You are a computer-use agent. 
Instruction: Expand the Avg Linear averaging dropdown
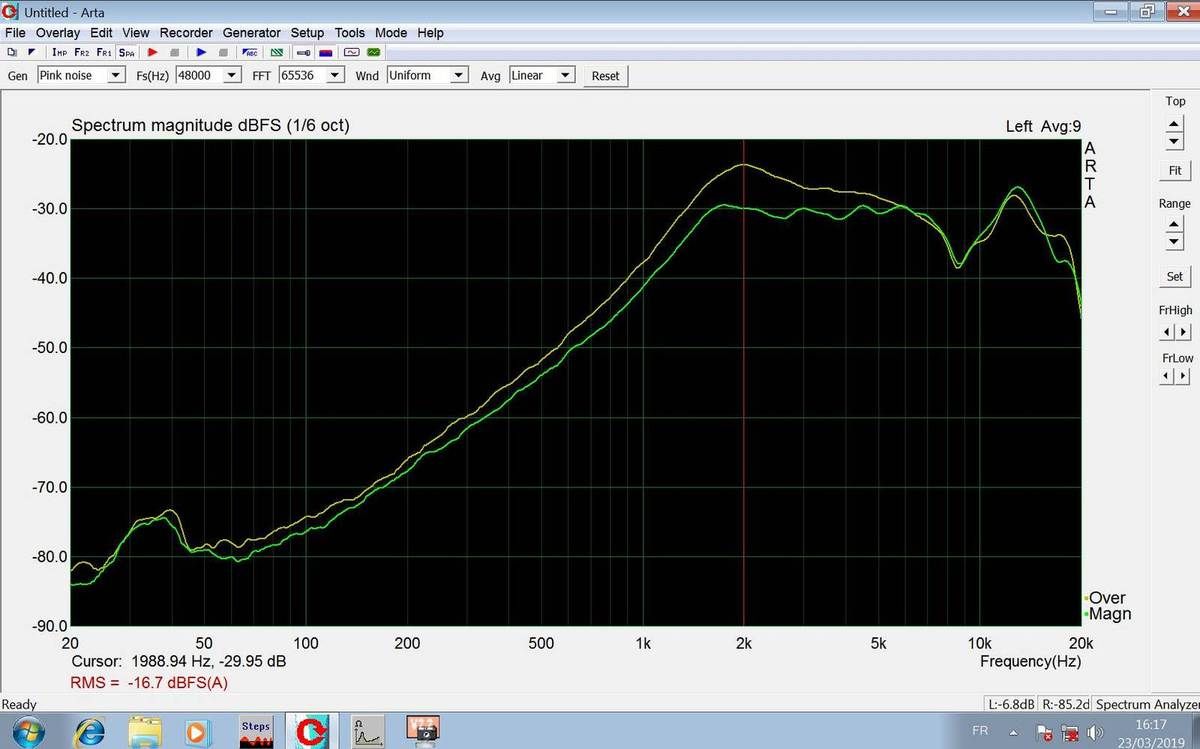coord(566,76)
